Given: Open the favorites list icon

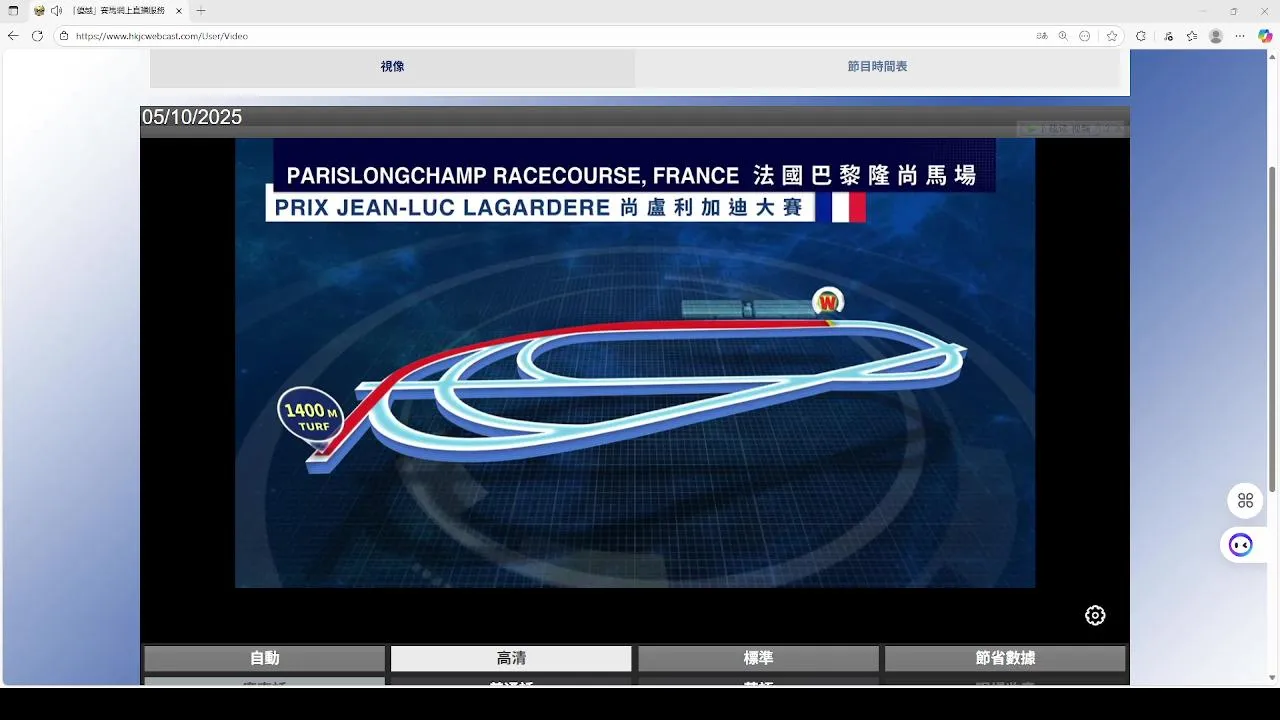Looking at the screenshot, I should [x=1192, y=36].
